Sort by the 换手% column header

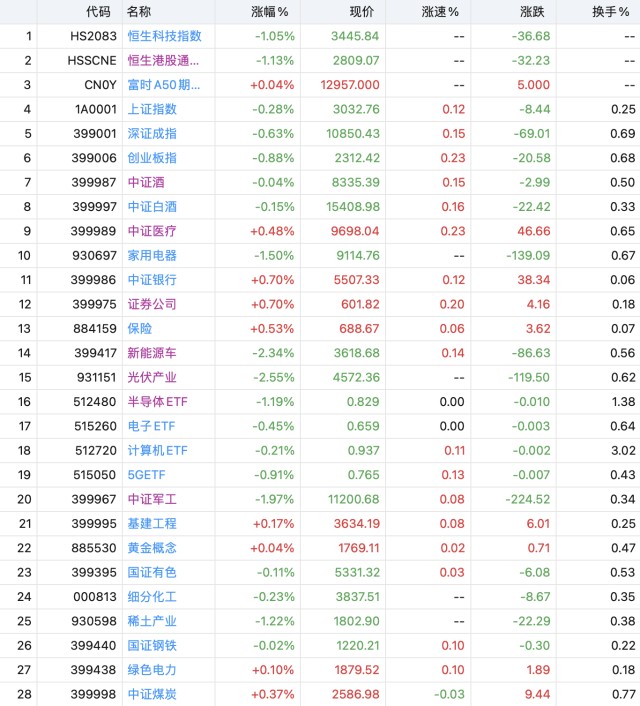pyautogui.click(x=611, y=12)
